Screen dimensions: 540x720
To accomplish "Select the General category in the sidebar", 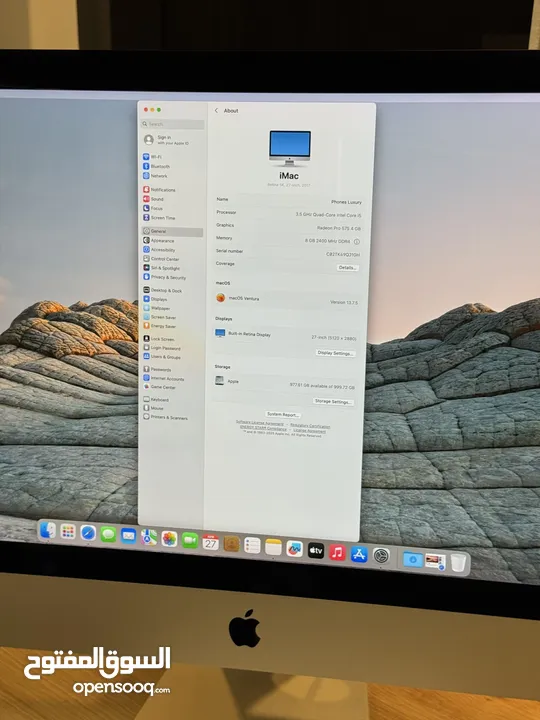I will pos(172,231).
